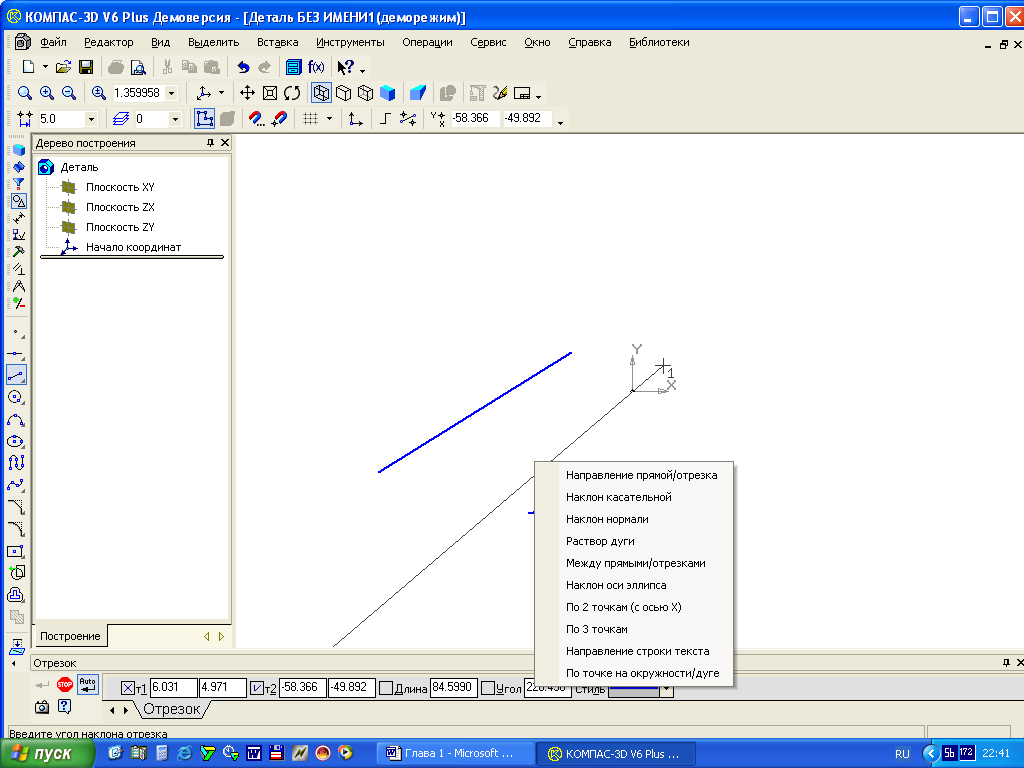Open the library manager icon

coord(293,67)
